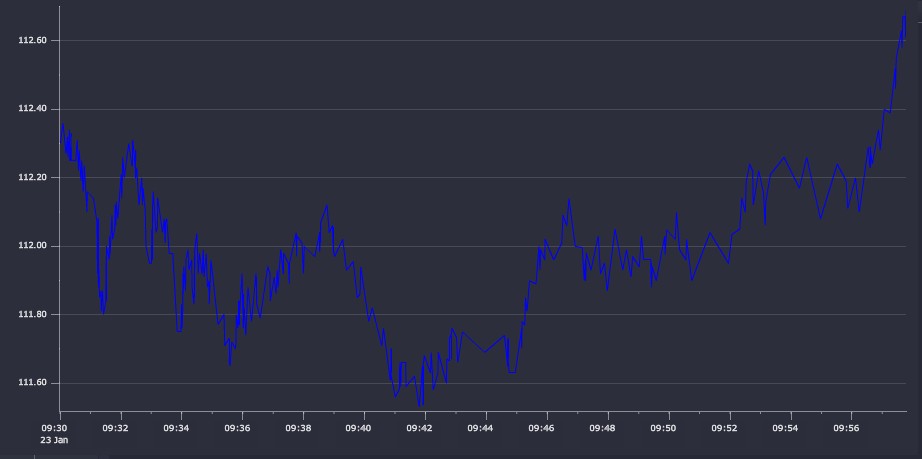This screenshot has height=459, width=922.
Task: Click the 09:46 time axis label
Action: pos(541,427)
